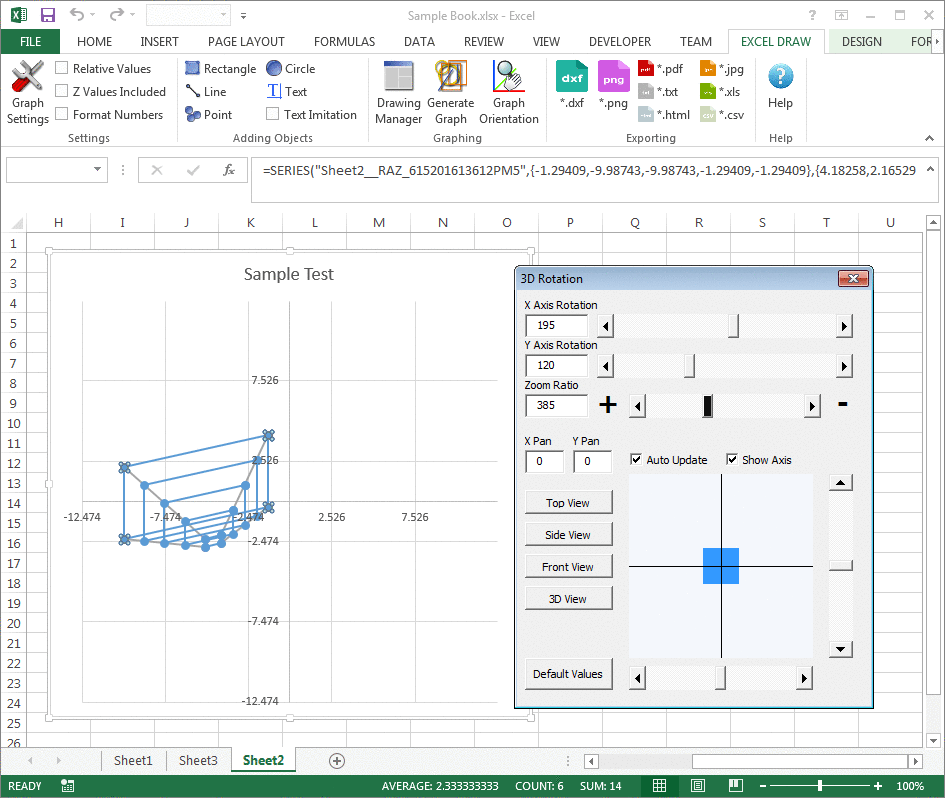
Task: Click the zoom in plus icon in 3D Rotation
Action: pos(608,404)
